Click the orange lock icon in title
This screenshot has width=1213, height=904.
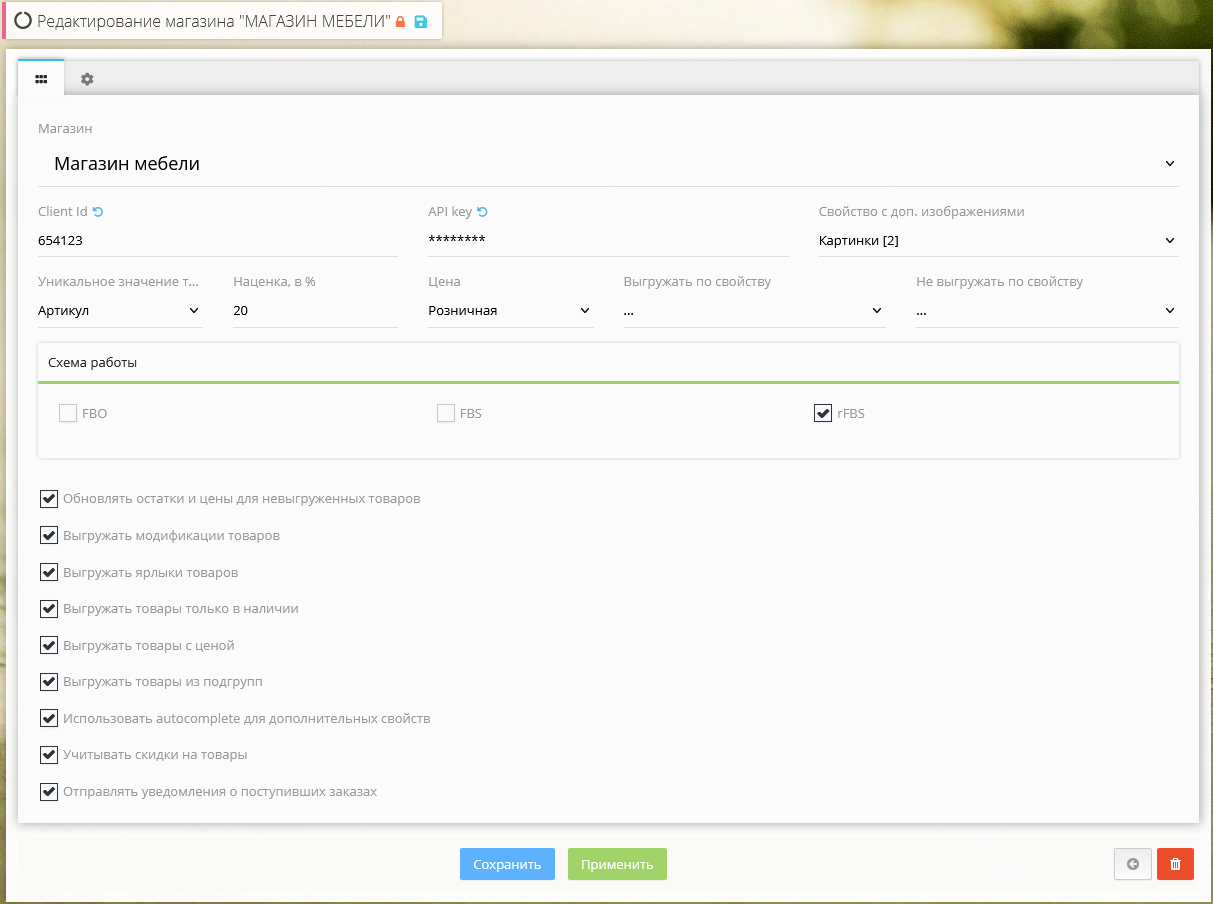coord(401,22)
